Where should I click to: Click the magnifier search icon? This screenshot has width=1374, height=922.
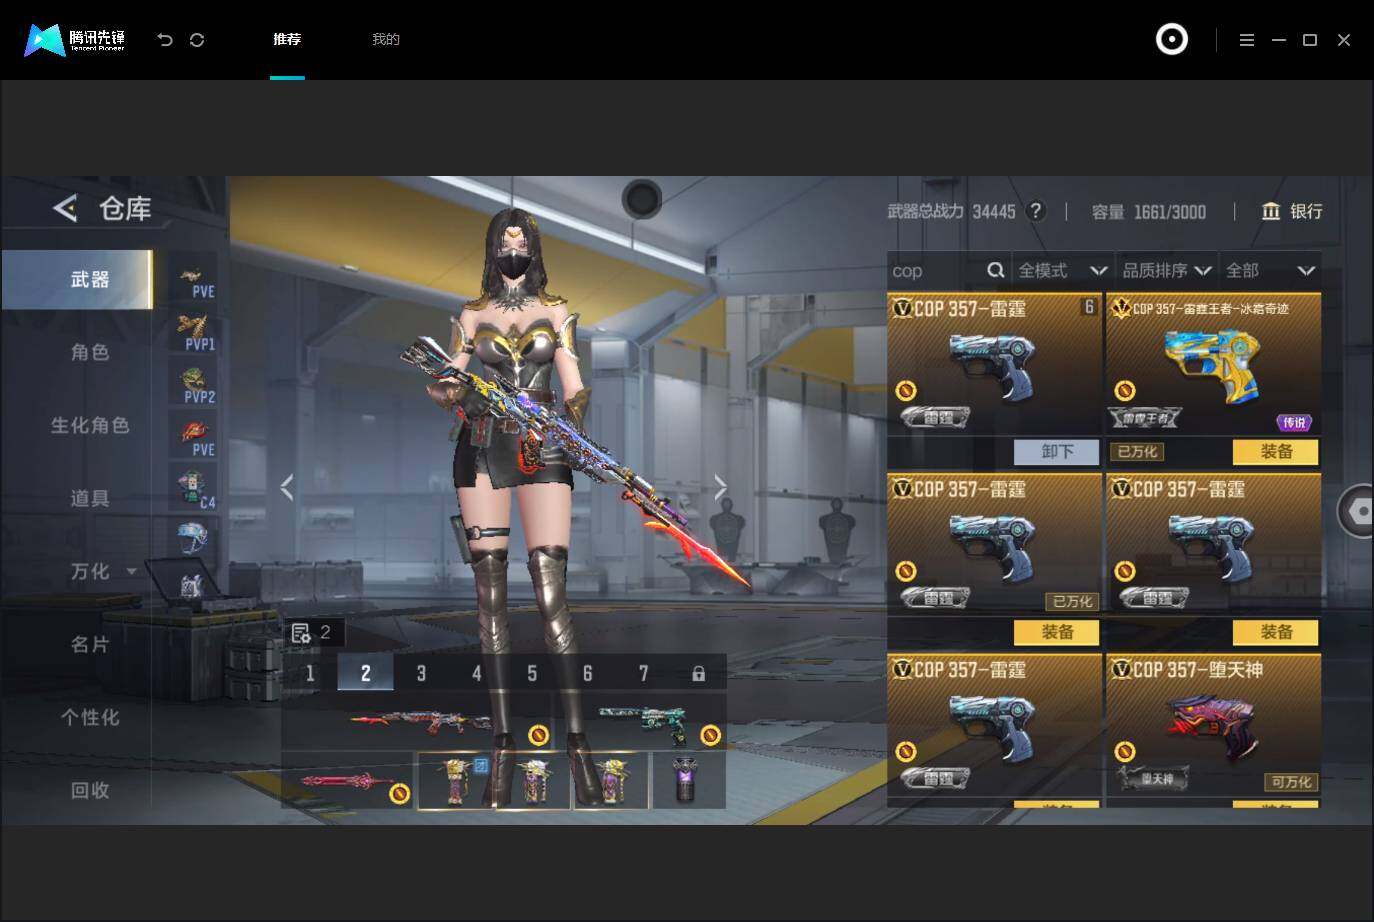pyautogui.click(x=996, y=270)
